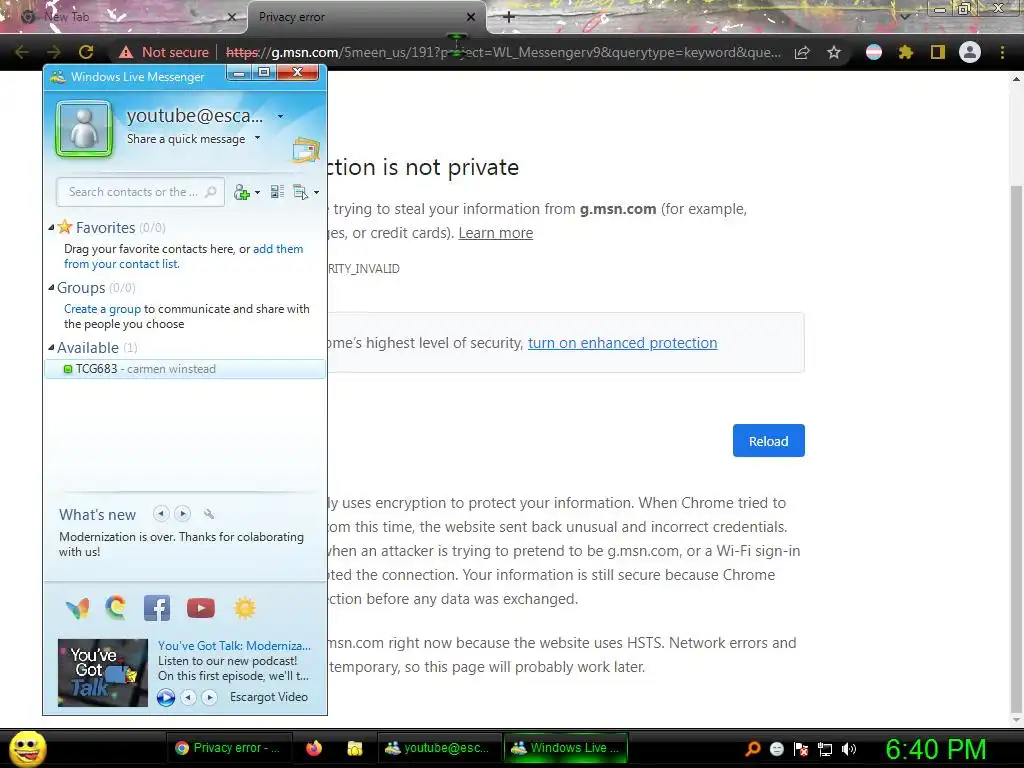
Task: Click 'You've Got Talk: Moderniza...' link
Action: pos(234,645)
